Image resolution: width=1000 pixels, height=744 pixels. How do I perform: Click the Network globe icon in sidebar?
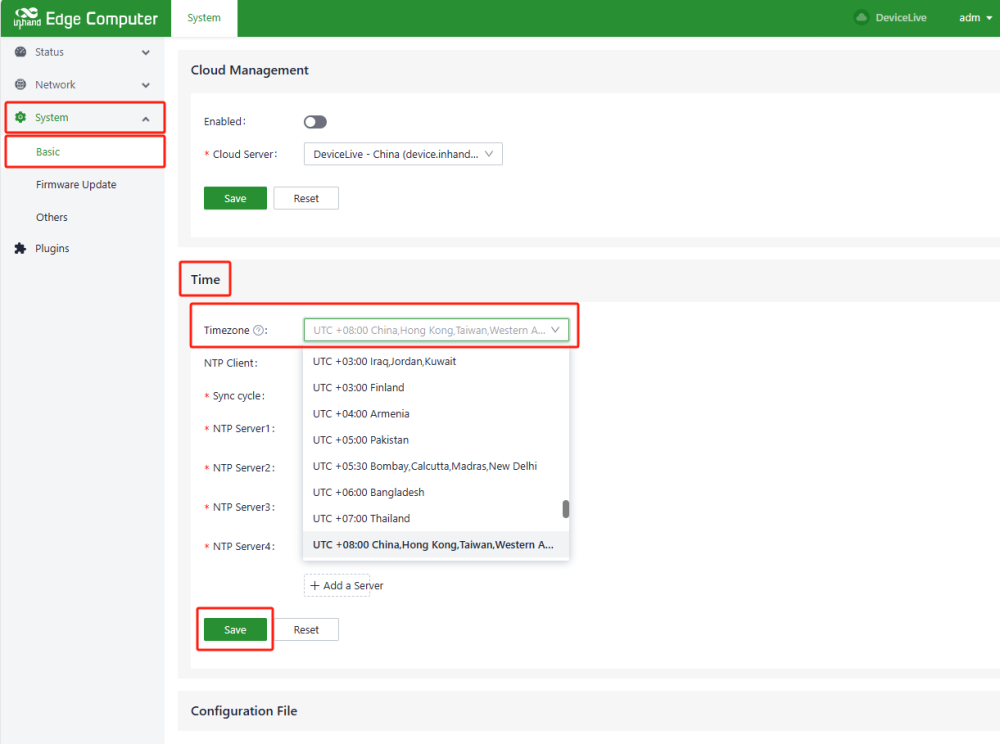[20, 85]
